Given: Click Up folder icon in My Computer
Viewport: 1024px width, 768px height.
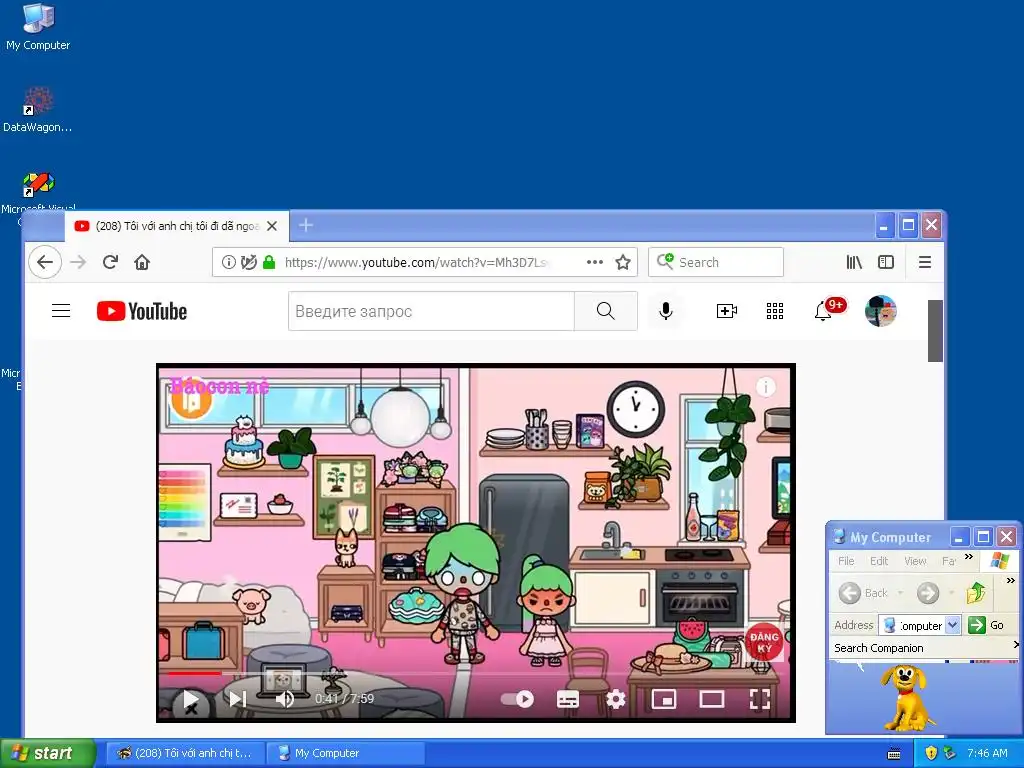Looking at the screenshot, I should coord(976,593).
